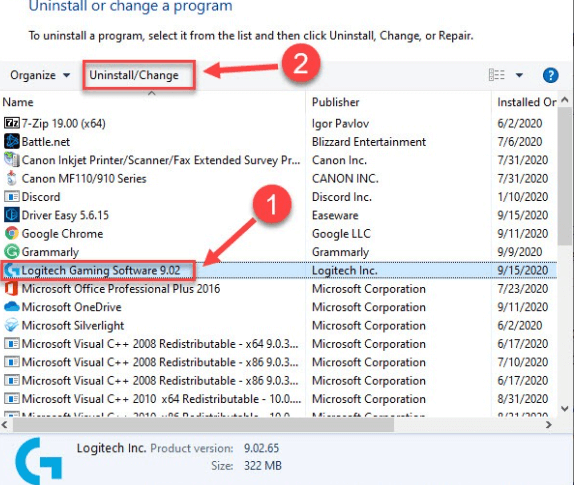This screenshot has height=485, width=574.
Task: Click the Google LLC publisher cell
Action: point(341,233)
